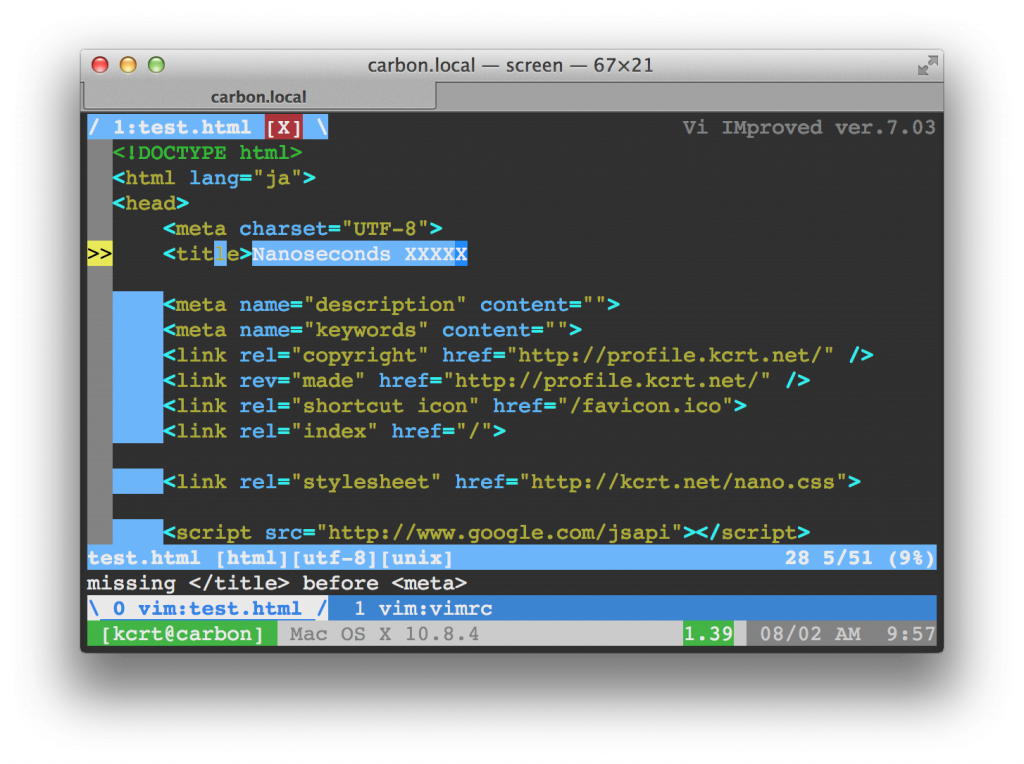The image size is (1024, 764).
Task: Click the red close window button
Action: click(x=100, y=65)
